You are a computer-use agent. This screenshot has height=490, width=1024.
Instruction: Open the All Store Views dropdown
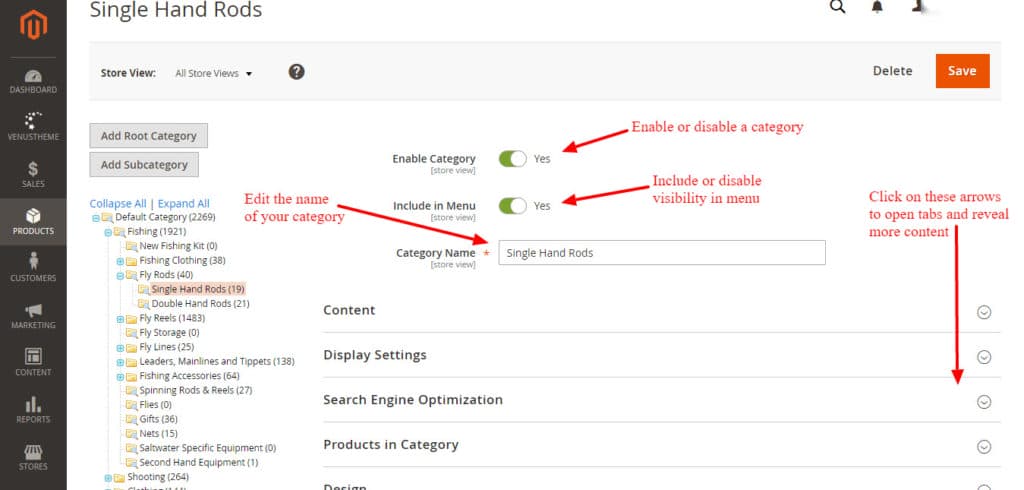[x=214, y=74]
